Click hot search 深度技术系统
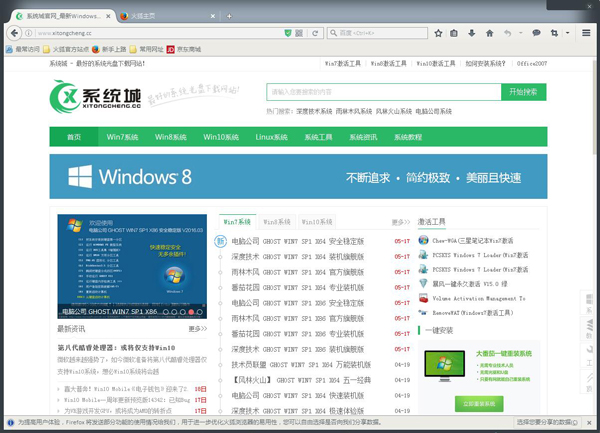 tap(314, 111)
